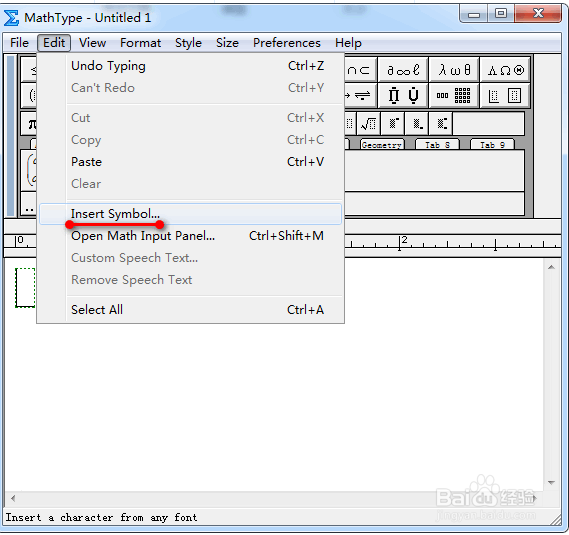The image size is (569, 535).
Task: Open the Format menu
Action: pos(140,43)
